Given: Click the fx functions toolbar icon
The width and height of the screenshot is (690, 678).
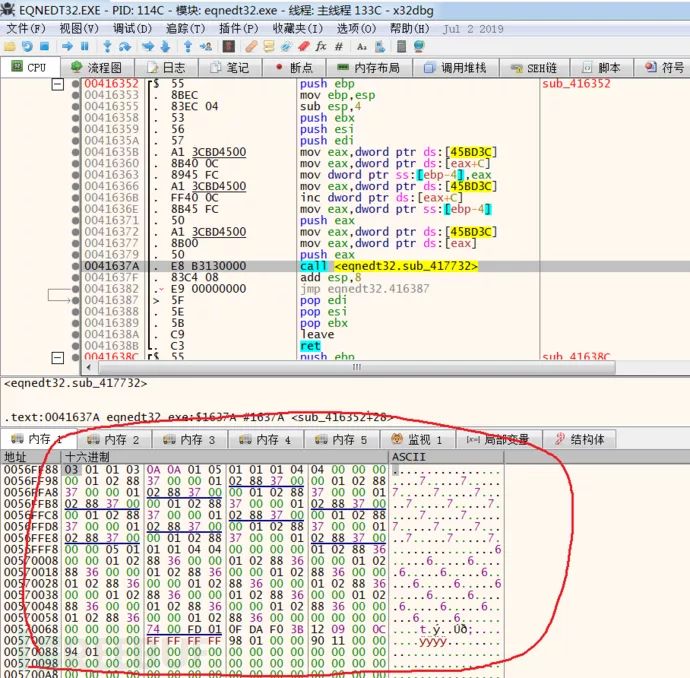Looking at the screenshot, I should tap(320, 47).
